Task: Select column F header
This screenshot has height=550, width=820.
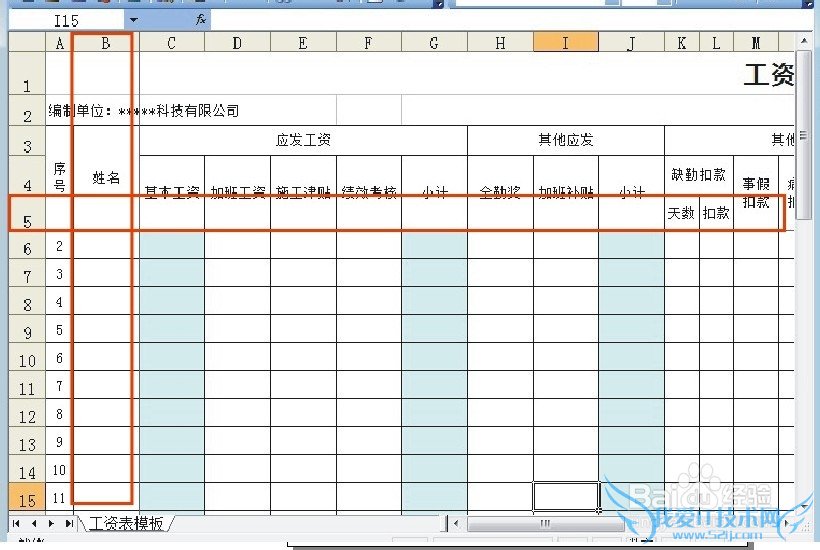Action: tap(369, 42)
